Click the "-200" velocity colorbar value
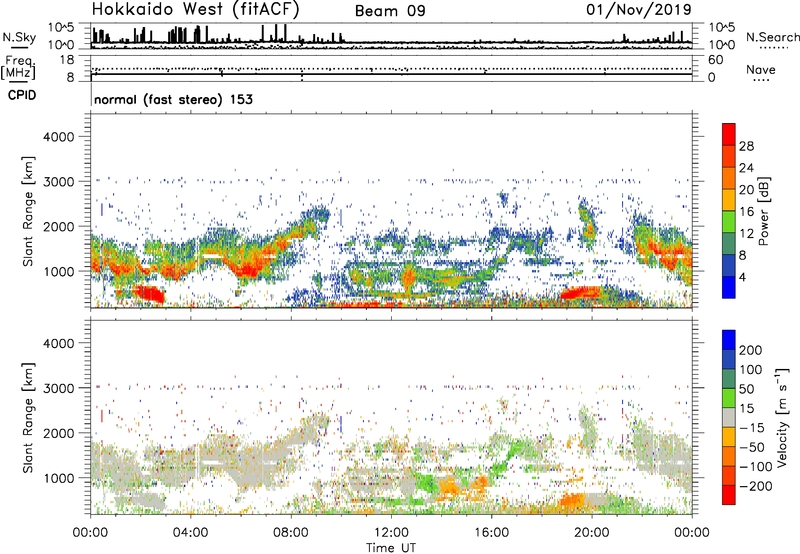800x554 pixels. (x=755, y=486)
